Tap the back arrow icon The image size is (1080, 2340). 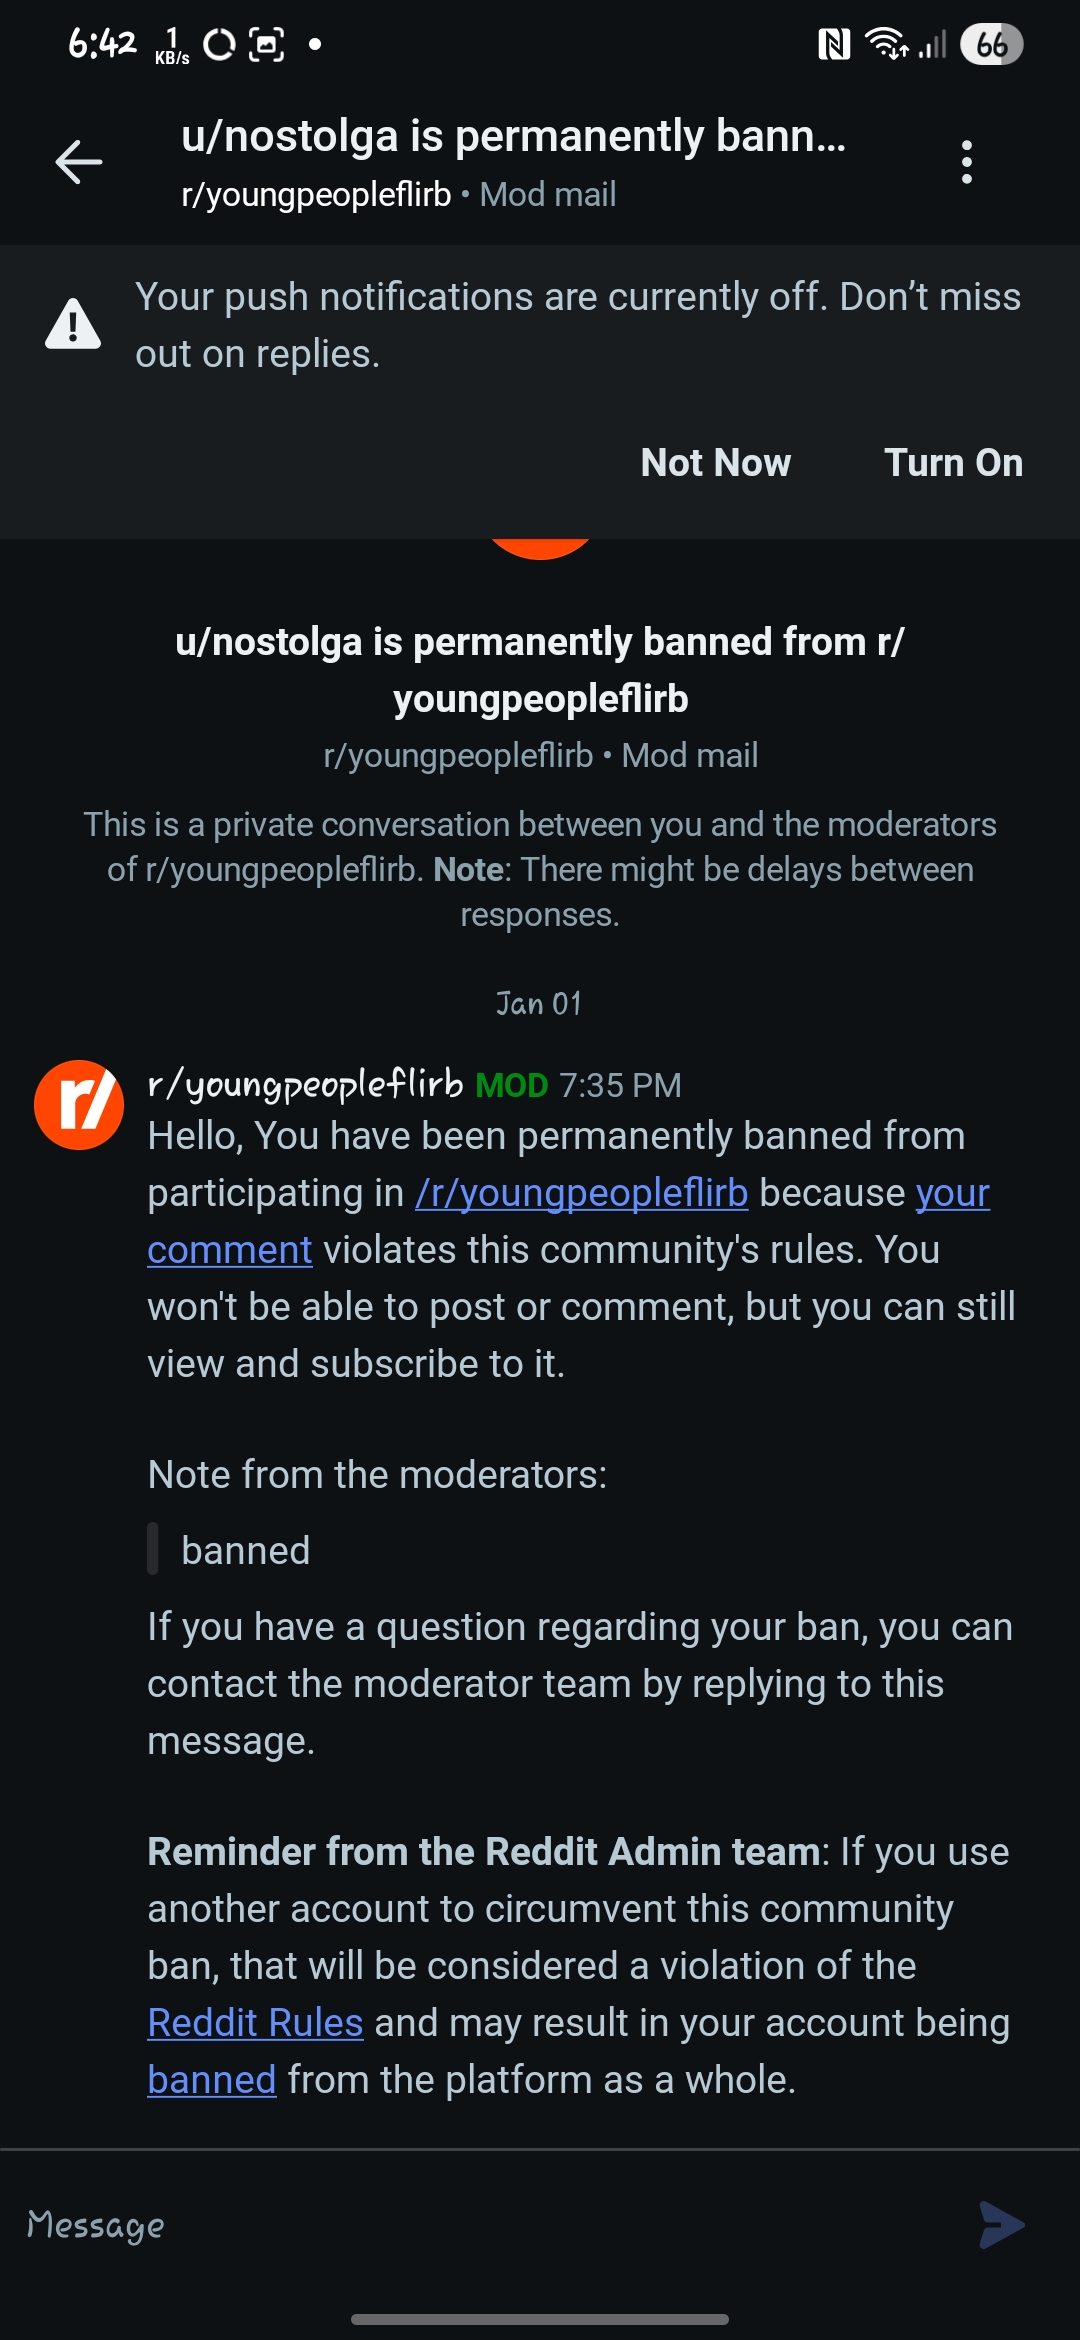[x=79, y=162]
